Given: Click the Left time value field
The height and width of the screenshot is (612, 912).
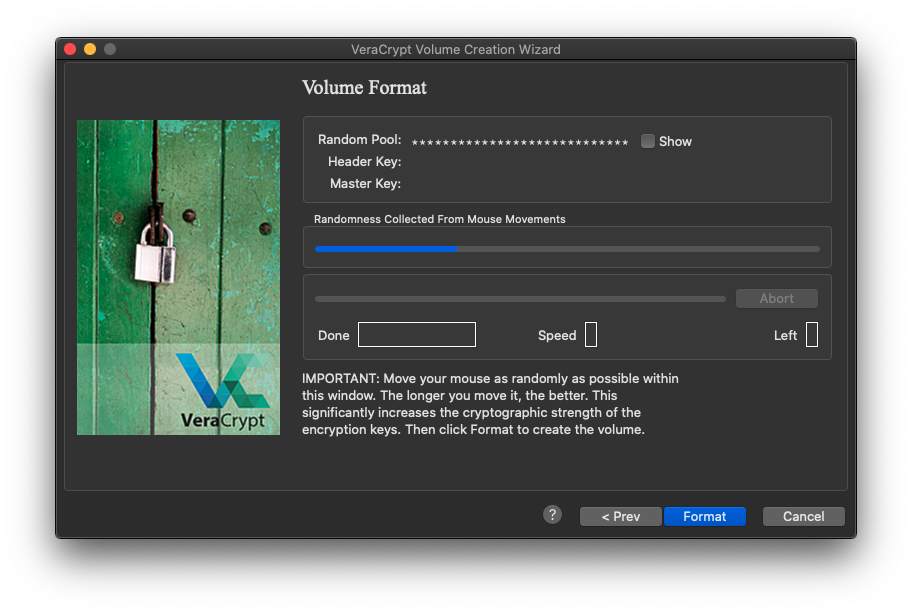Looking at the screenshot, I should pos(812,335).
